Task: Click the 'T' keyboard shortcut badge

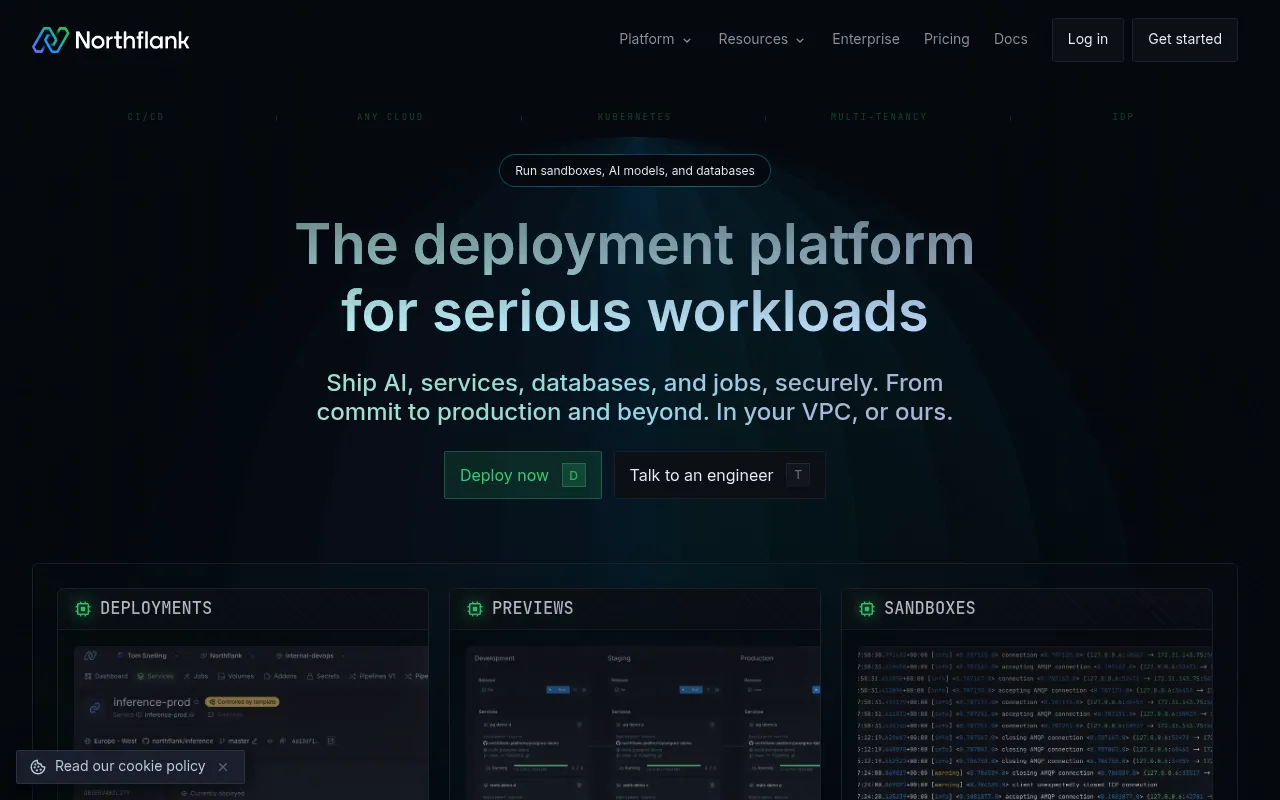Action: (x=798, y=475)
